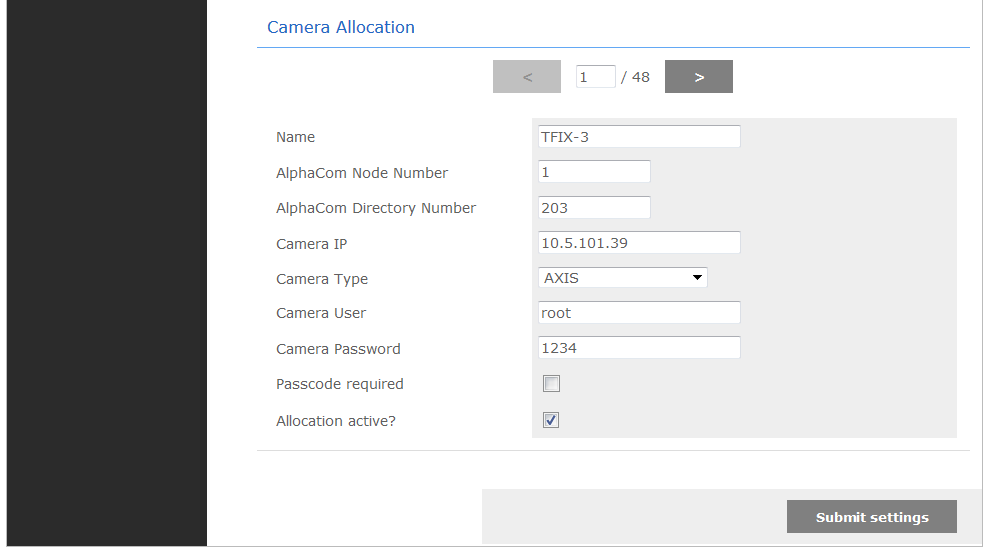Go to the next camera allocation page
988x554 pixels.
tap(699, 77)
